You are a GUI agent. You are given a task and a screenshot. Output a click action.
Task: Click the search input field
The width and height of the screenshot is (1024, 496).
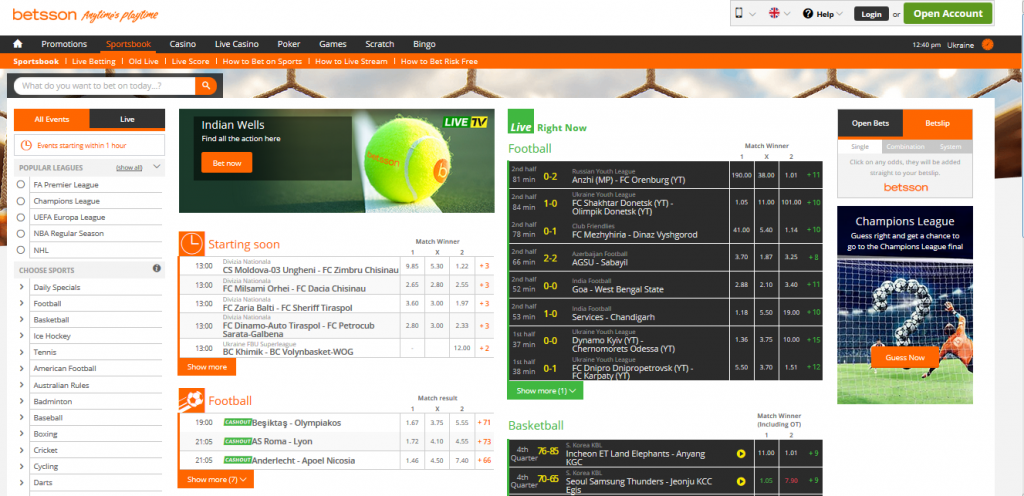tap(104, 85)
